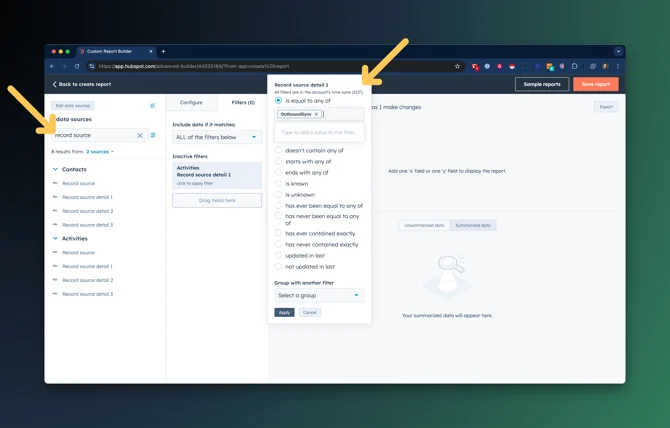Select the 'is known' radio

coord(278,184)
